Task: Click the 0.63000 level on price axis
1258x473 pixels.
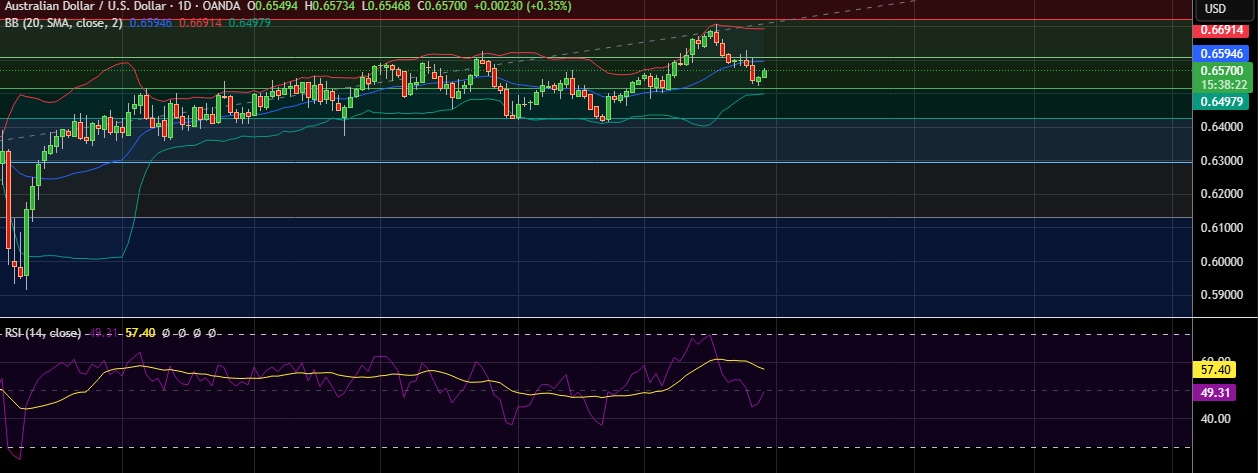Action: click(x=1221, y=161)
